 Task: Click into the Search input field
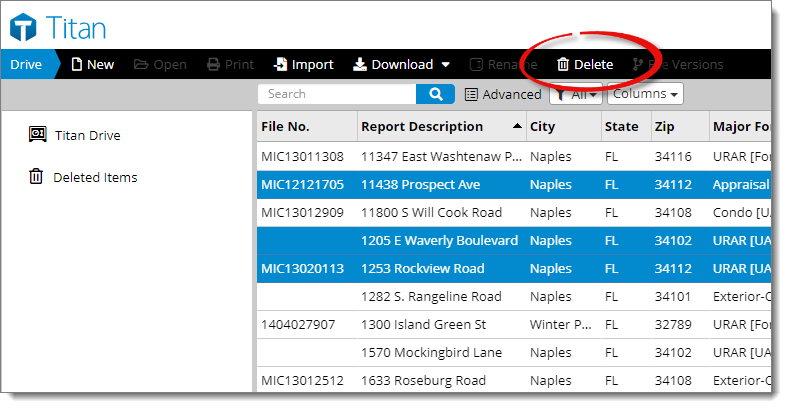[338, 94]
